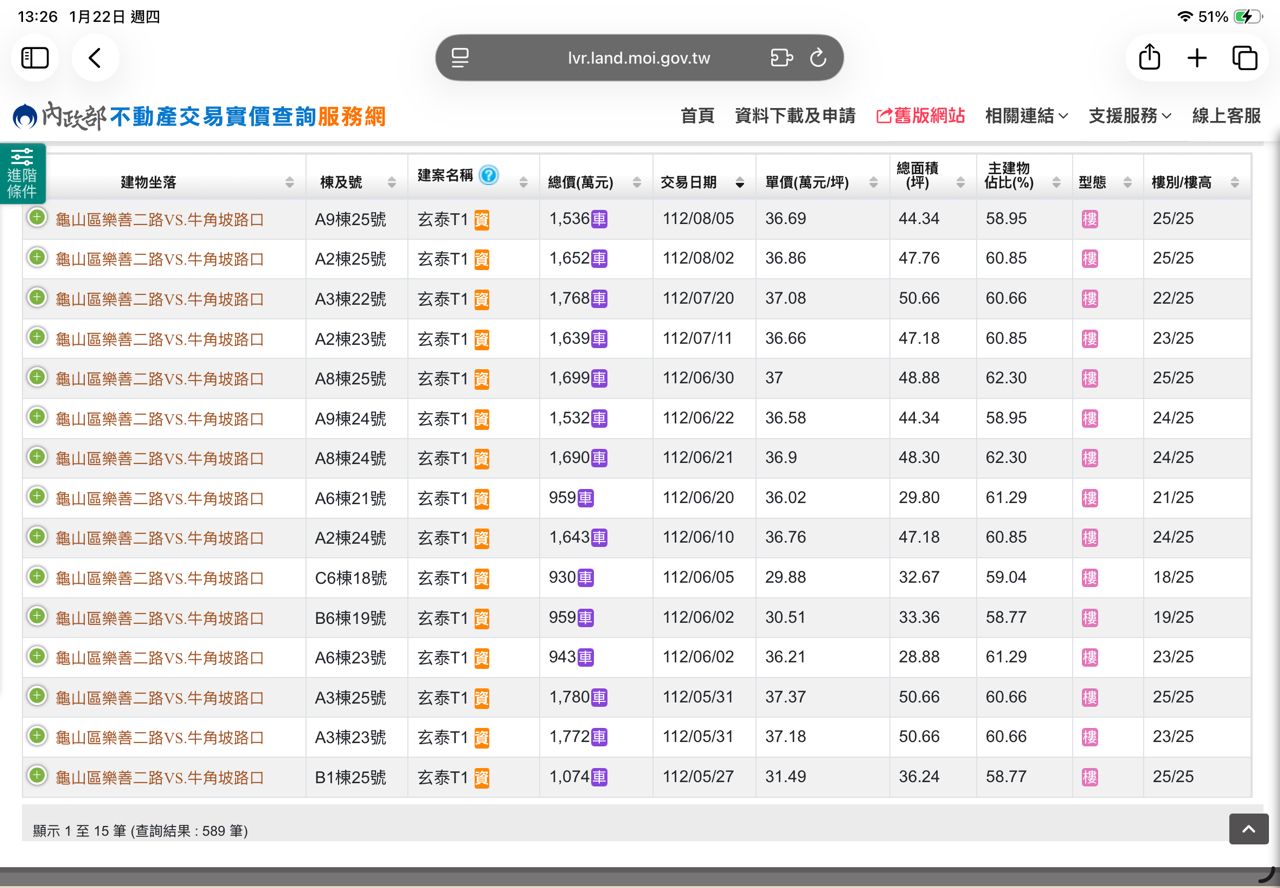Open Safari sidebar panel icon
This screenshot has height=888, width=1280.
coord(35,58)
